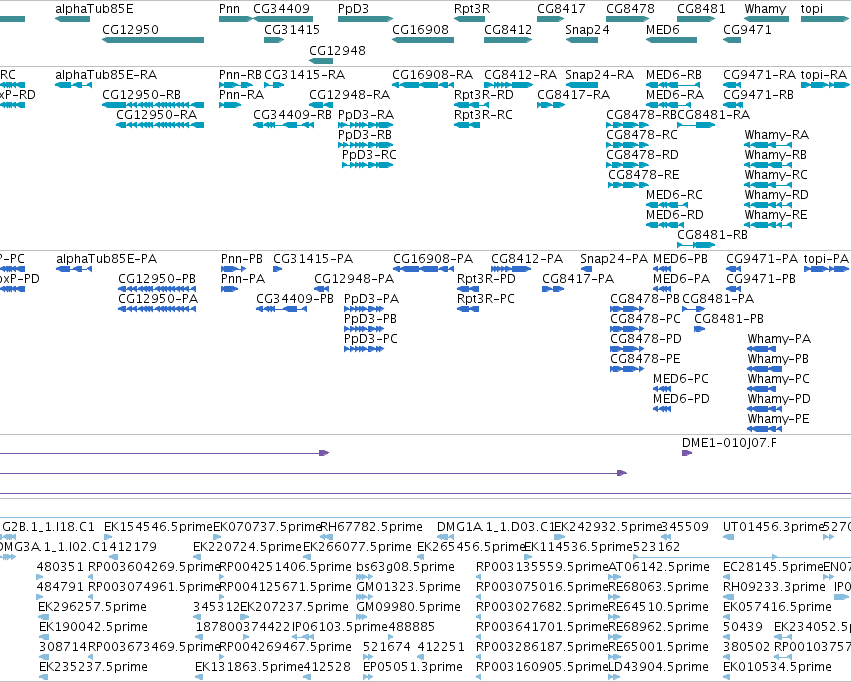This screenshot has height=682, width=851.
Task: Click EST GM01323.5prime
Action: 408,587
